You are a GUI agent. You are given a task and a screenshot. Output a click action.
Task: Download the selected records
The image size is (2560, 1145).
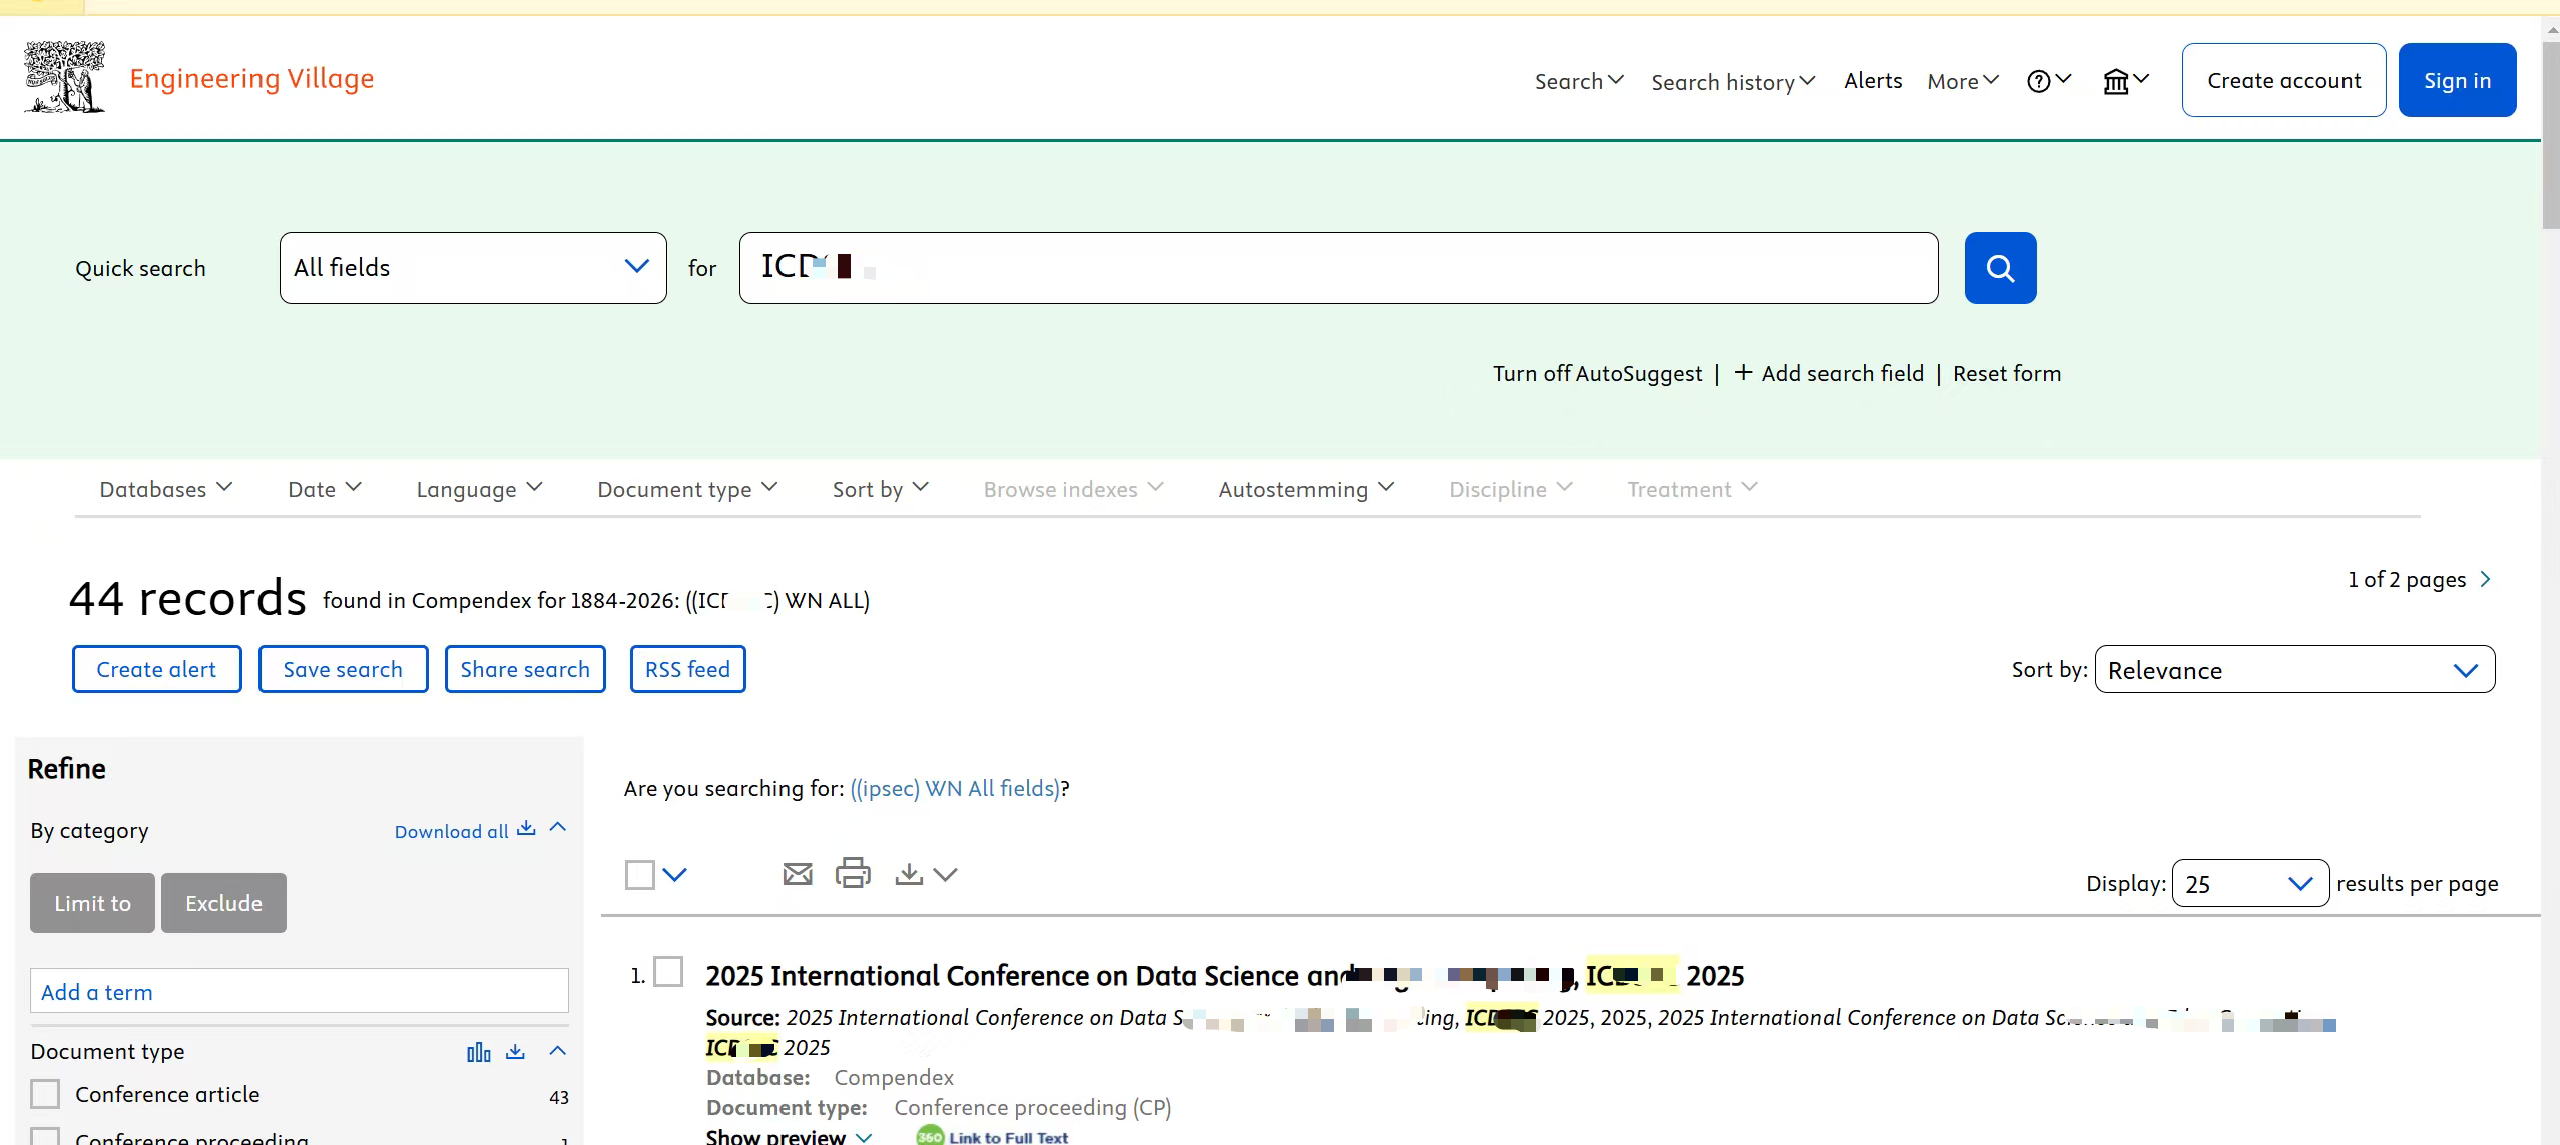coord(909,874)
